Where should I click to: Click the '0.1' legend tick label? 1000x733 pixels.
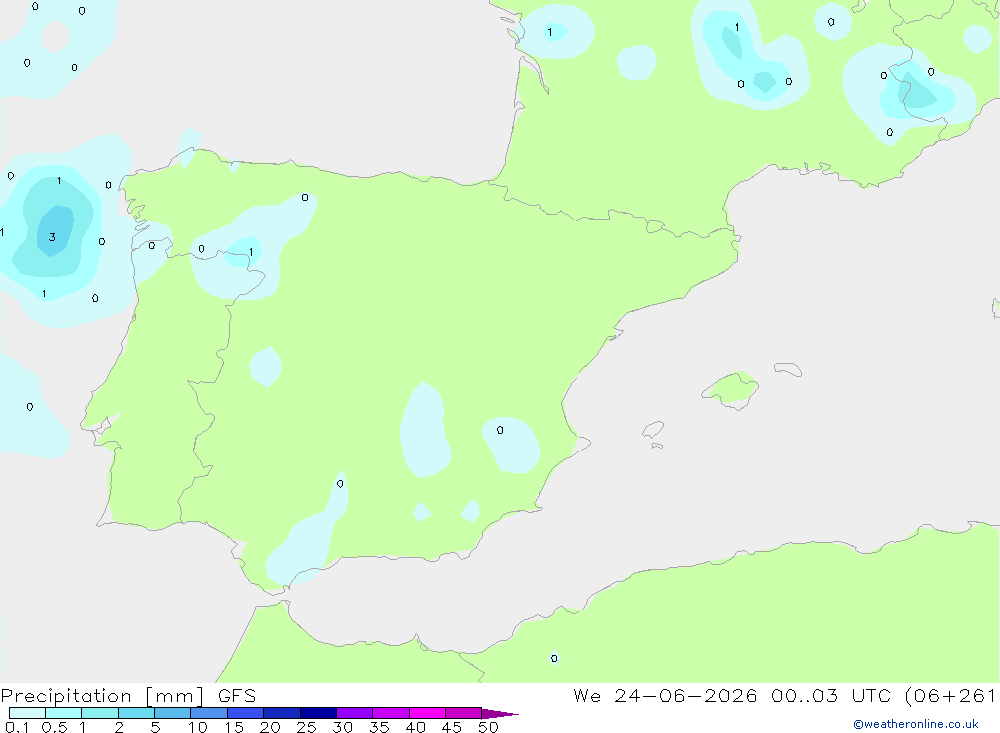point(17,727)
